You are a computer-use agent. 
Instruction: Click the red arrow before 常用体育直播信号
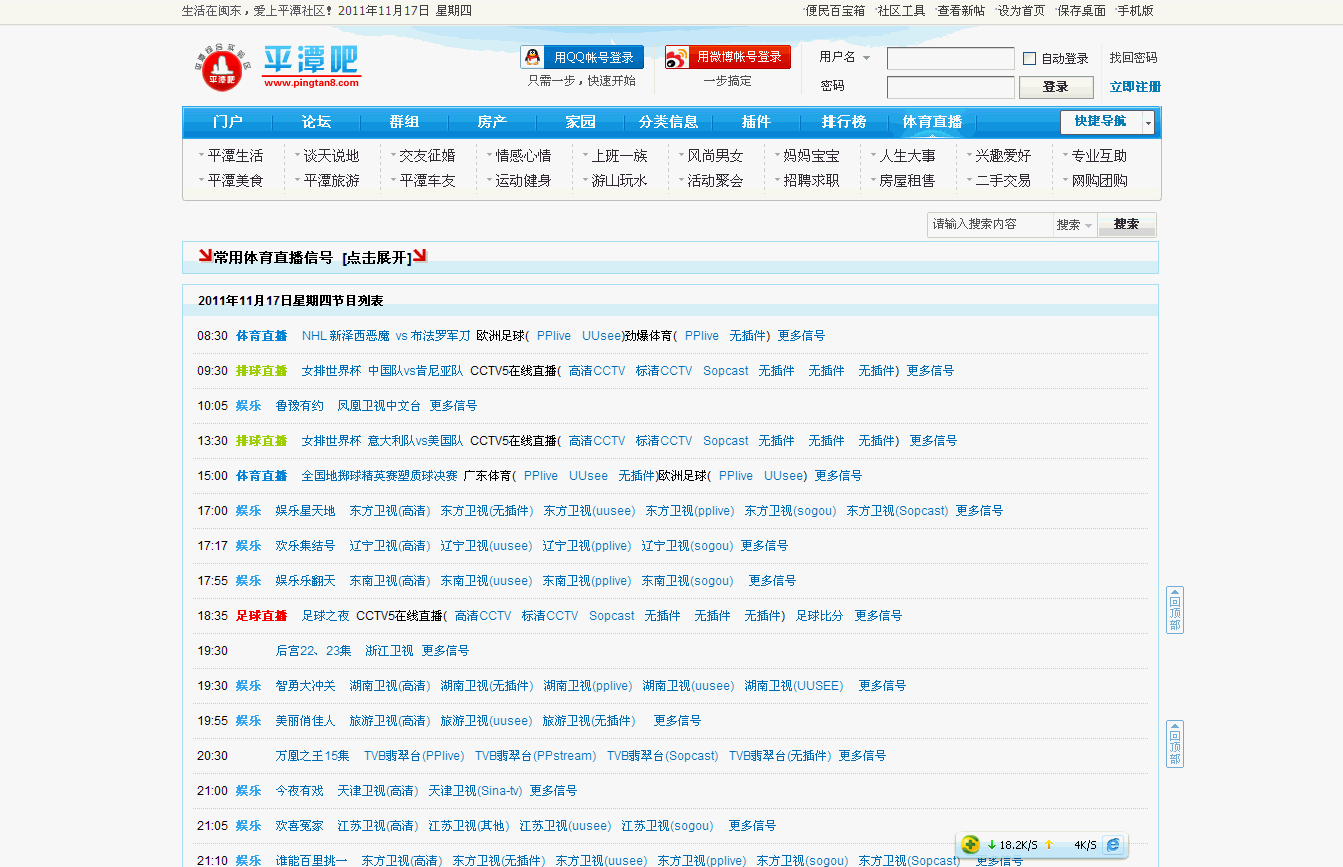(x=205, y=256)
